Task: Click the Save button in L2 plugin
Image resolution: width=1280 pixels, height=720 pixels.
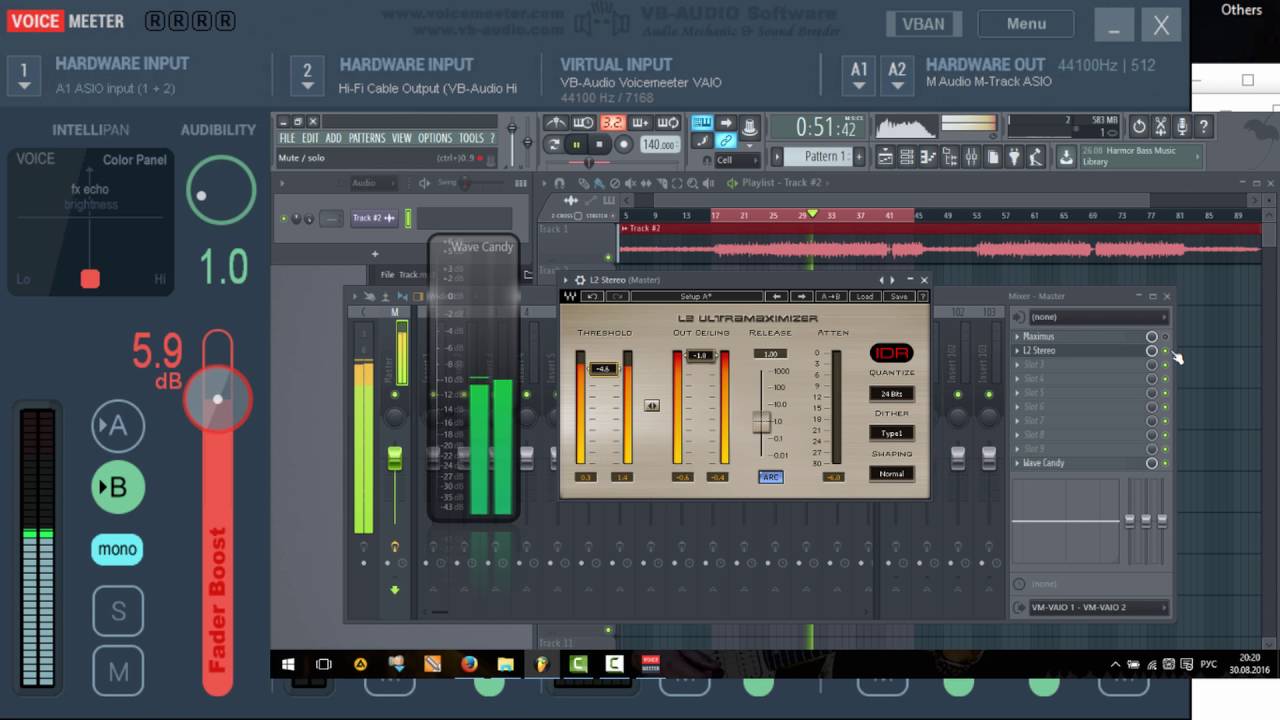Action: (x=899, y=296)
